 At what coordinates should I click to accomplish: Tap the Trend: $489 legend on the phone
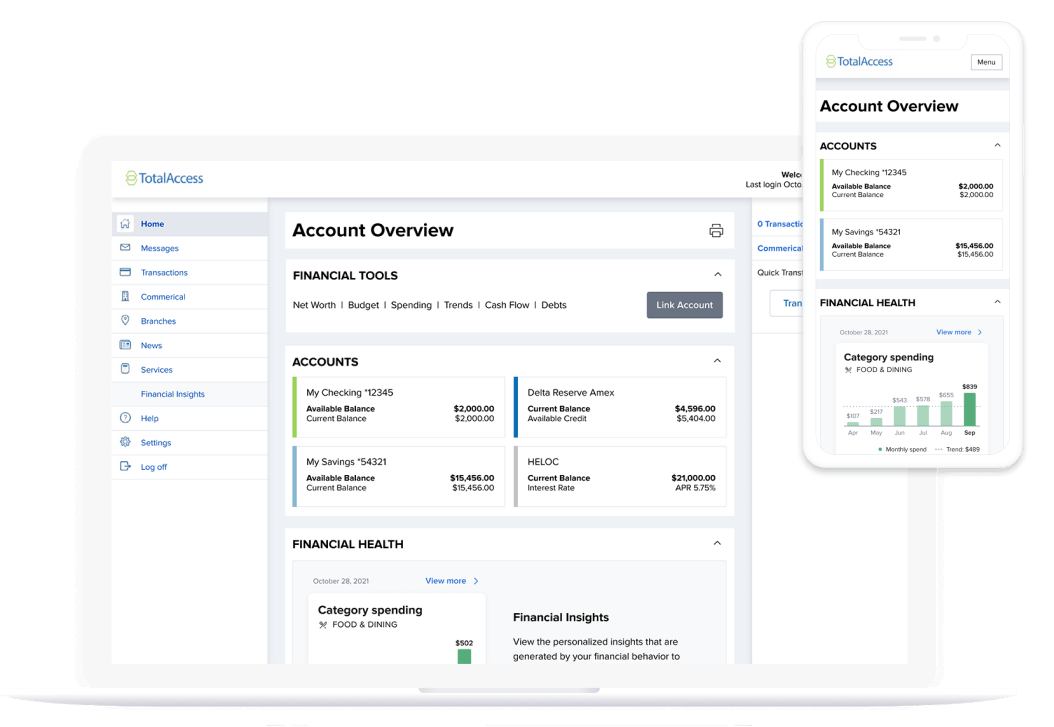[x=957, y=450]
